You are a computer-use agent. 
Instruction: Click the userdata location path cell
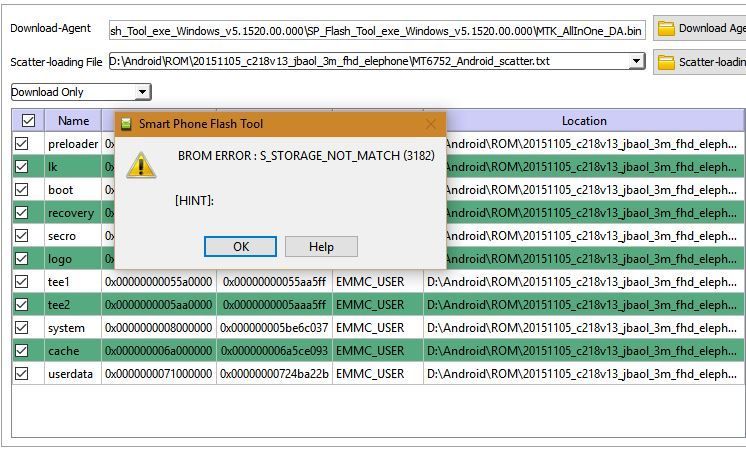[584, 373]
